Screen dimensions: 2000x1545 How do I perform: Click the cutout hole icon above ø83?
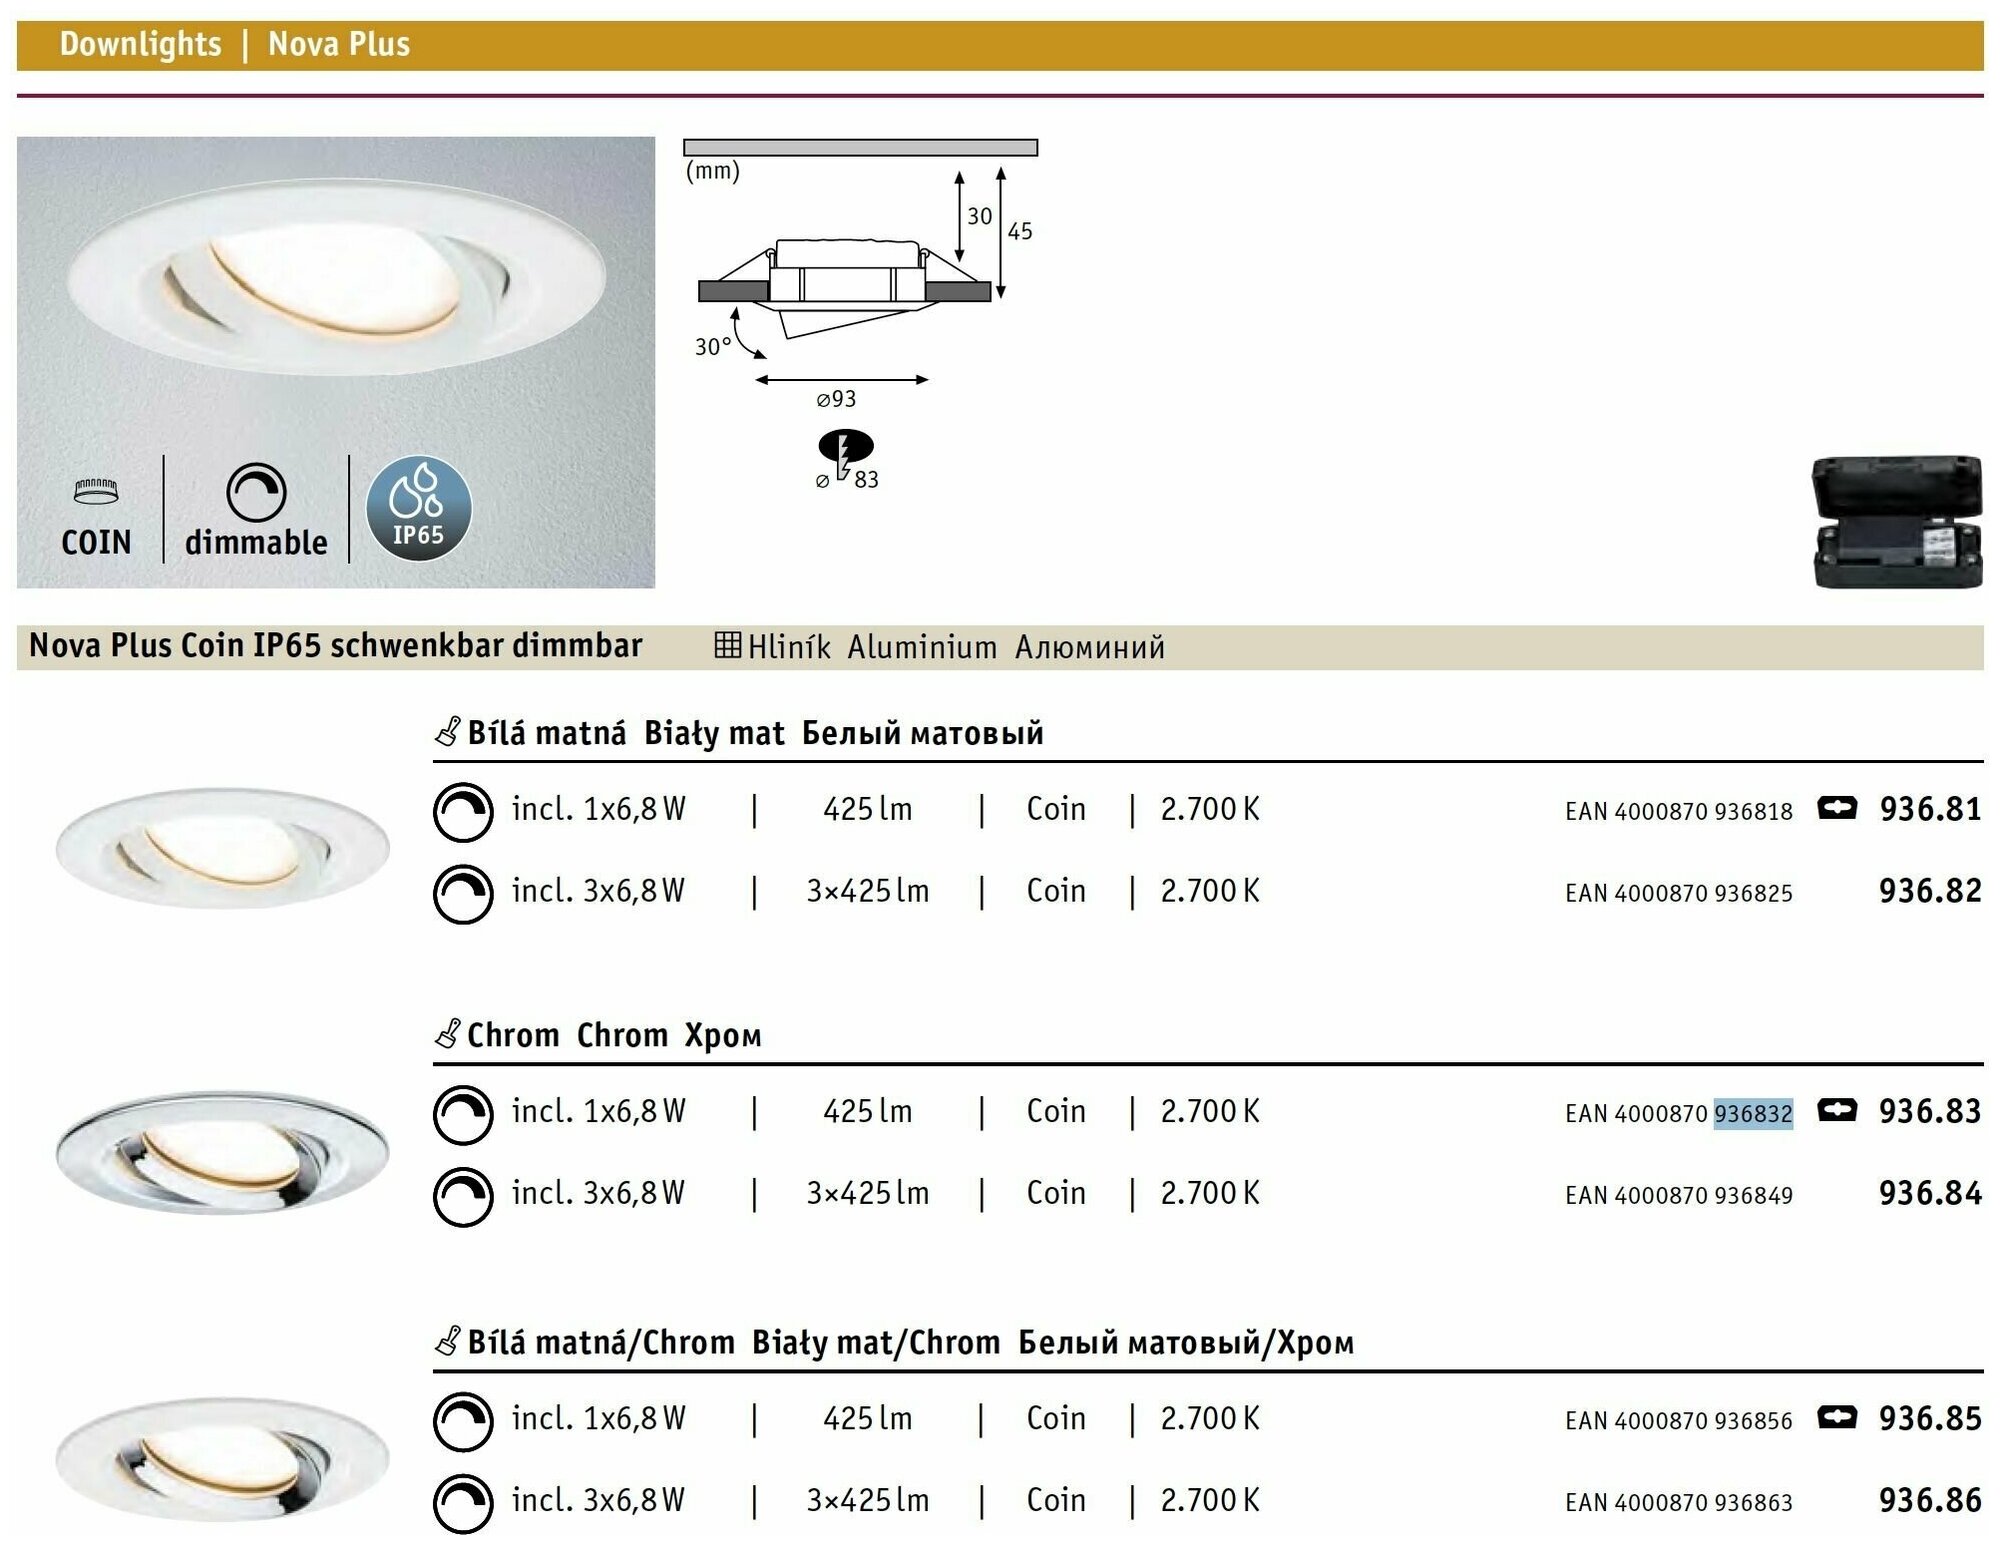[846, 446]
